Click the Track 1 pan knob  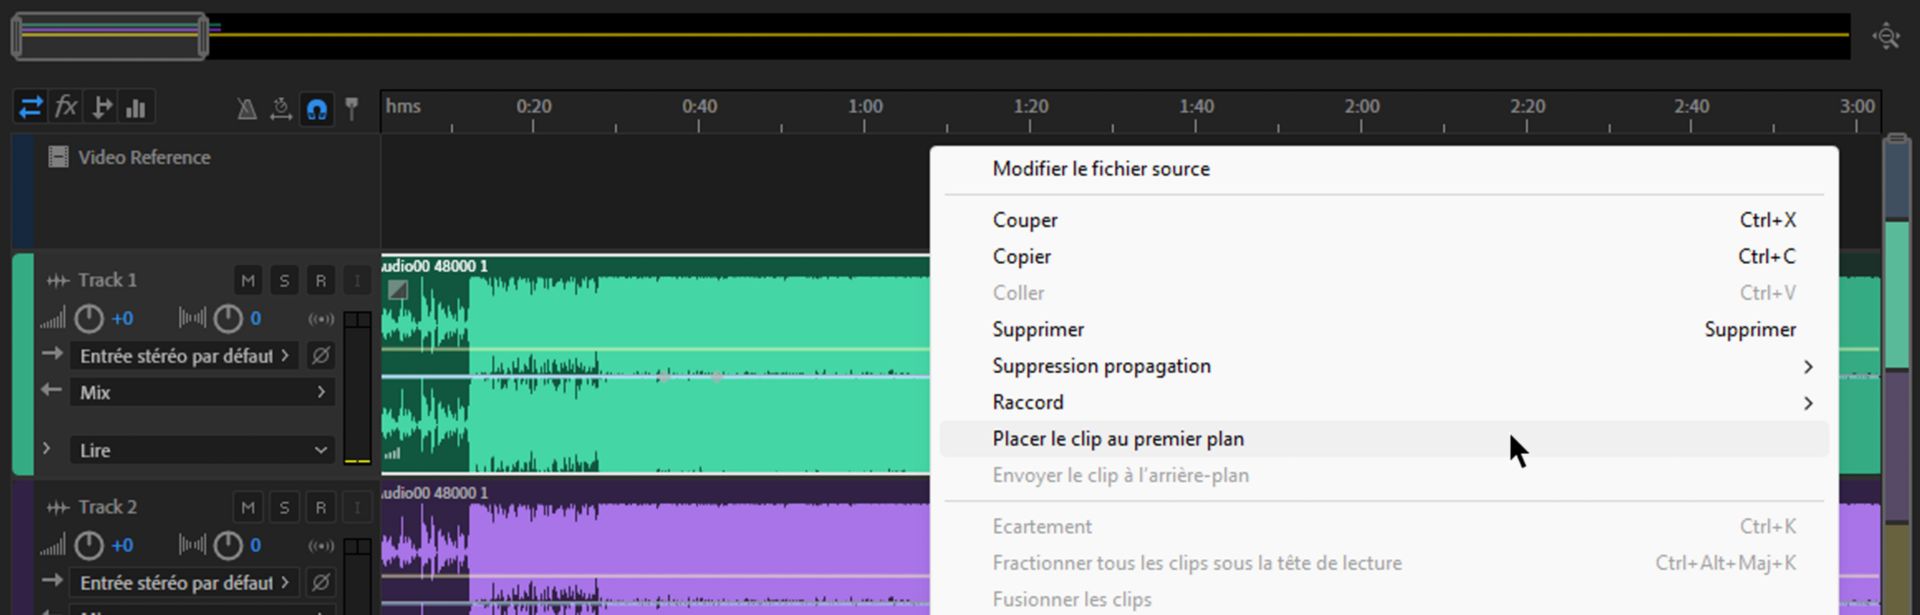pos(228,319)
